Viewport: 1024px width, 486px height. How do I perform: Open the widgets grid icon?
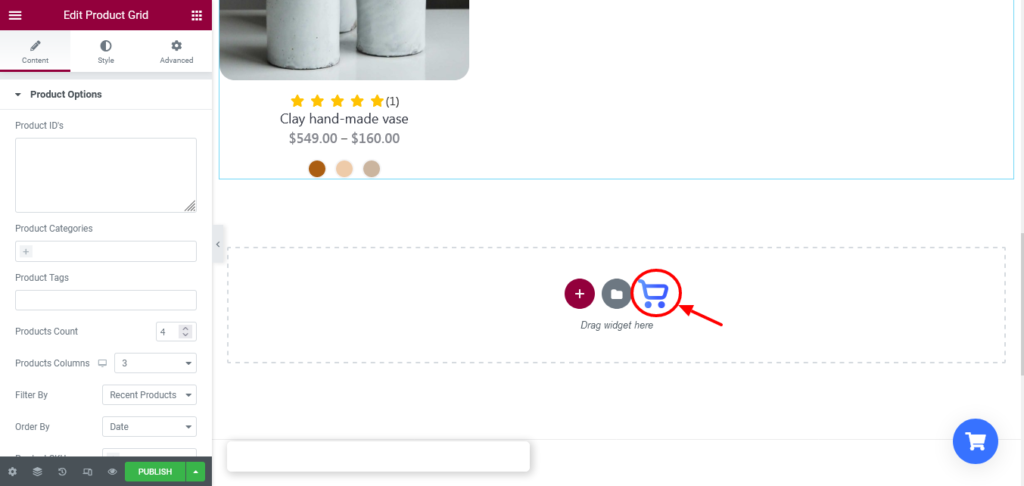pos(197,15)
